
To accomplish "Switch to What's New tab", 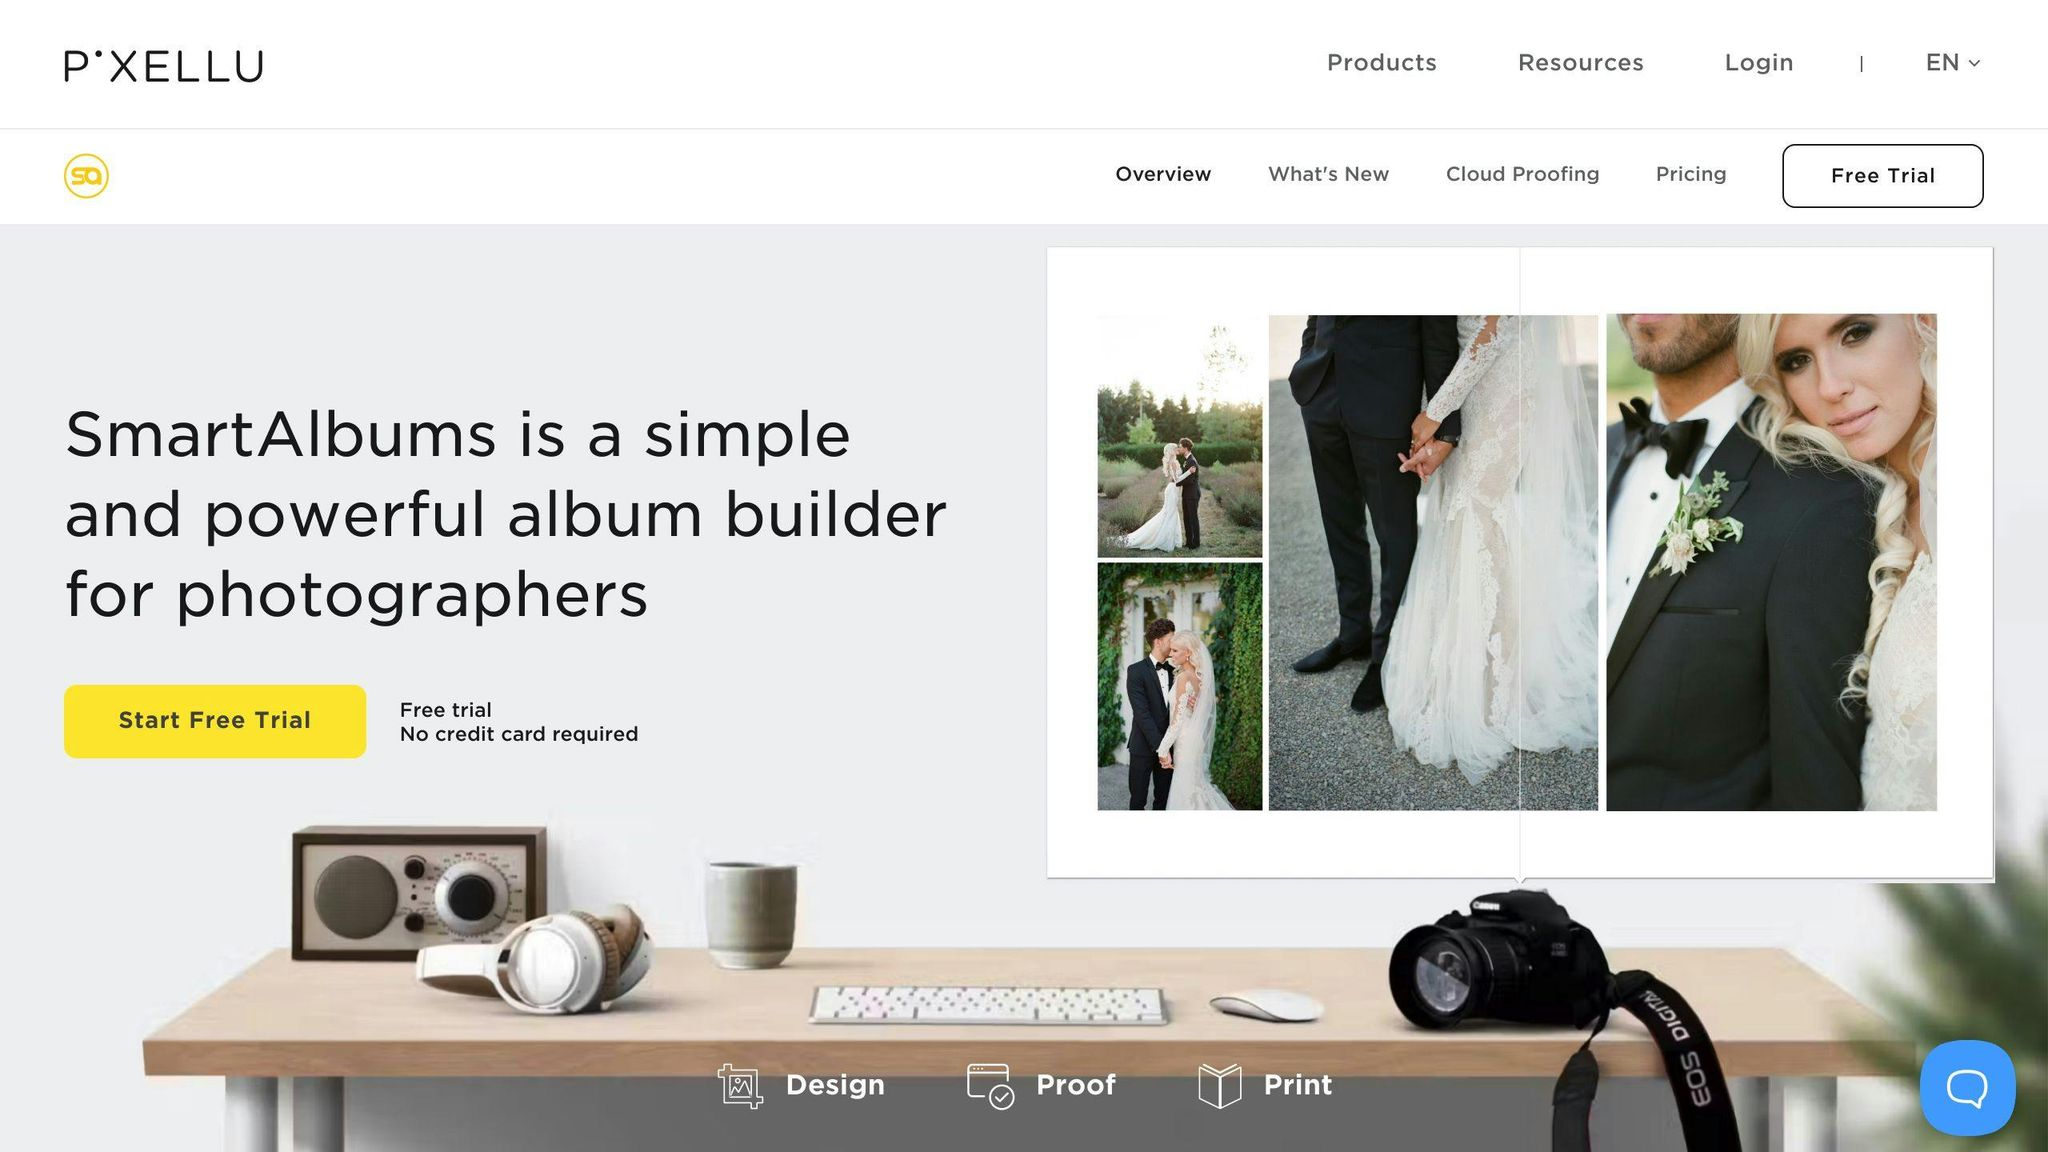I will [1329, 174].
